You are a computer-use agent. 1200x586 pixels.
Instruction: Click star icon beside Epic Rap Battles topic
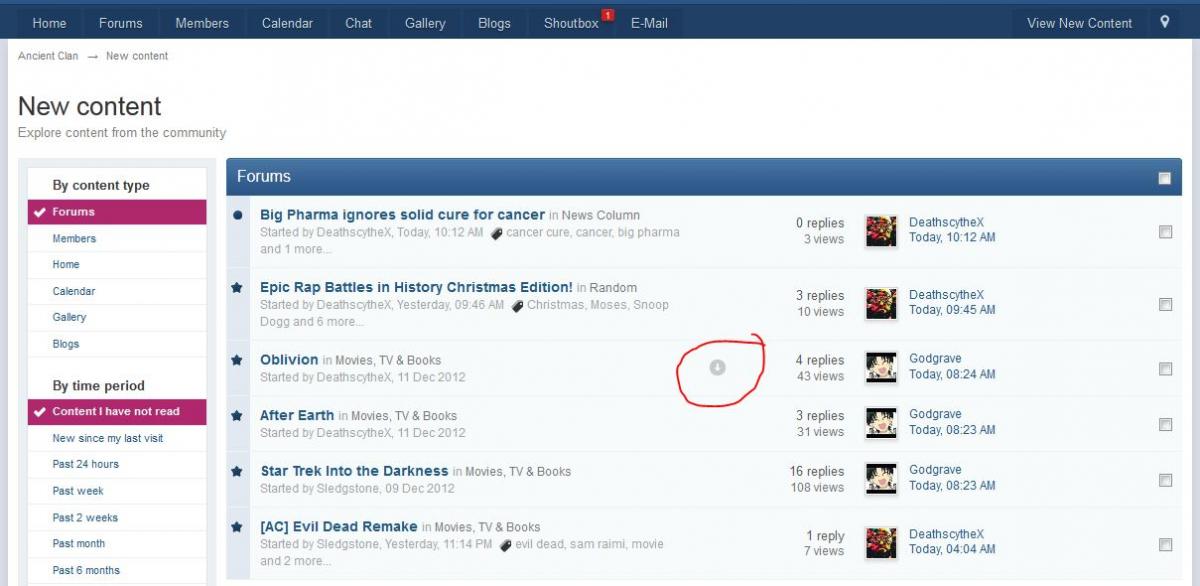[237, 287]
